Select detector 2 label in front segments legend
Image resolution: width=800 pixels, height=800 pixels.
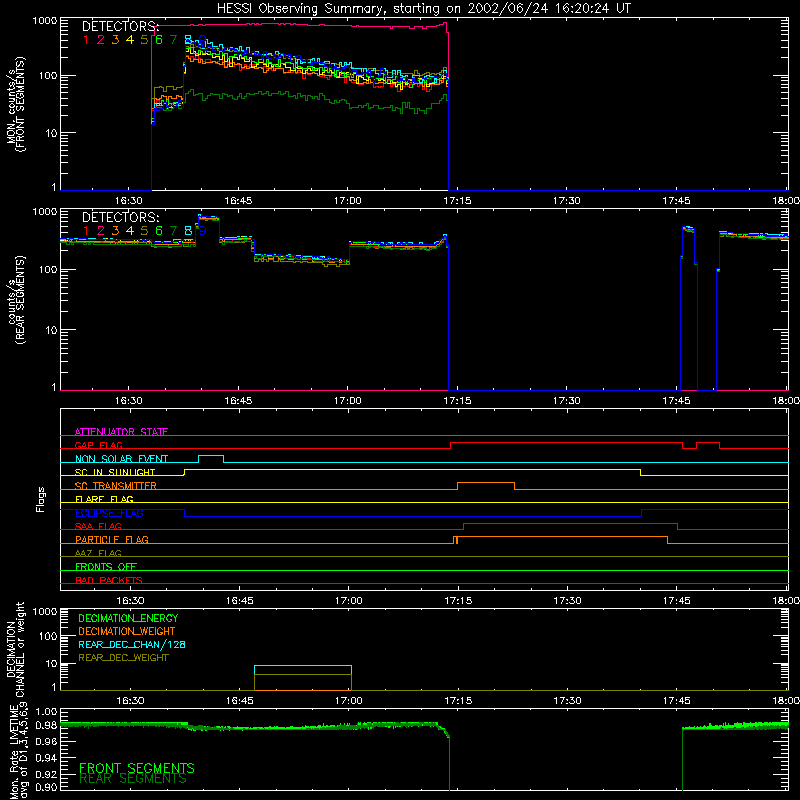point(101,40)
